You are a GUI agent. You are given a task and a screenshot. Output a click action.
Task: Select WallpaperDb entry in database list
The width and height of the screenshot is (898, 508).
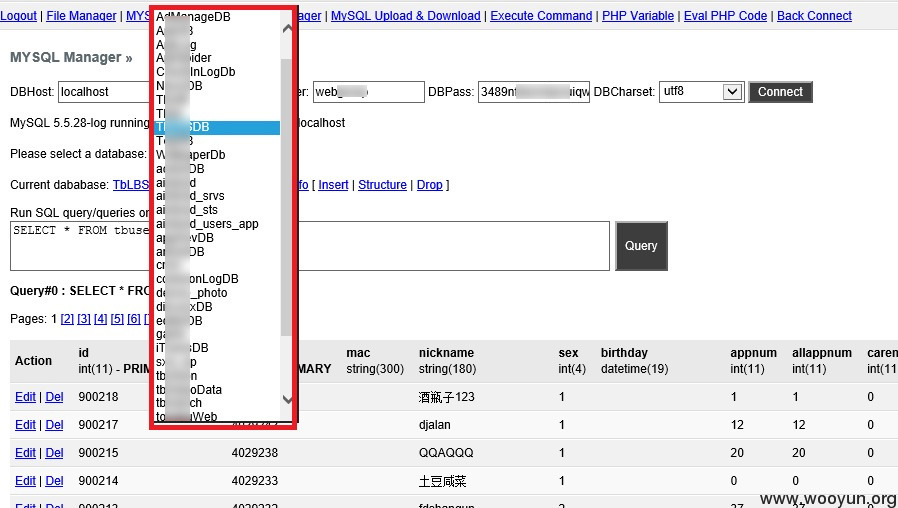click(191, 155)
